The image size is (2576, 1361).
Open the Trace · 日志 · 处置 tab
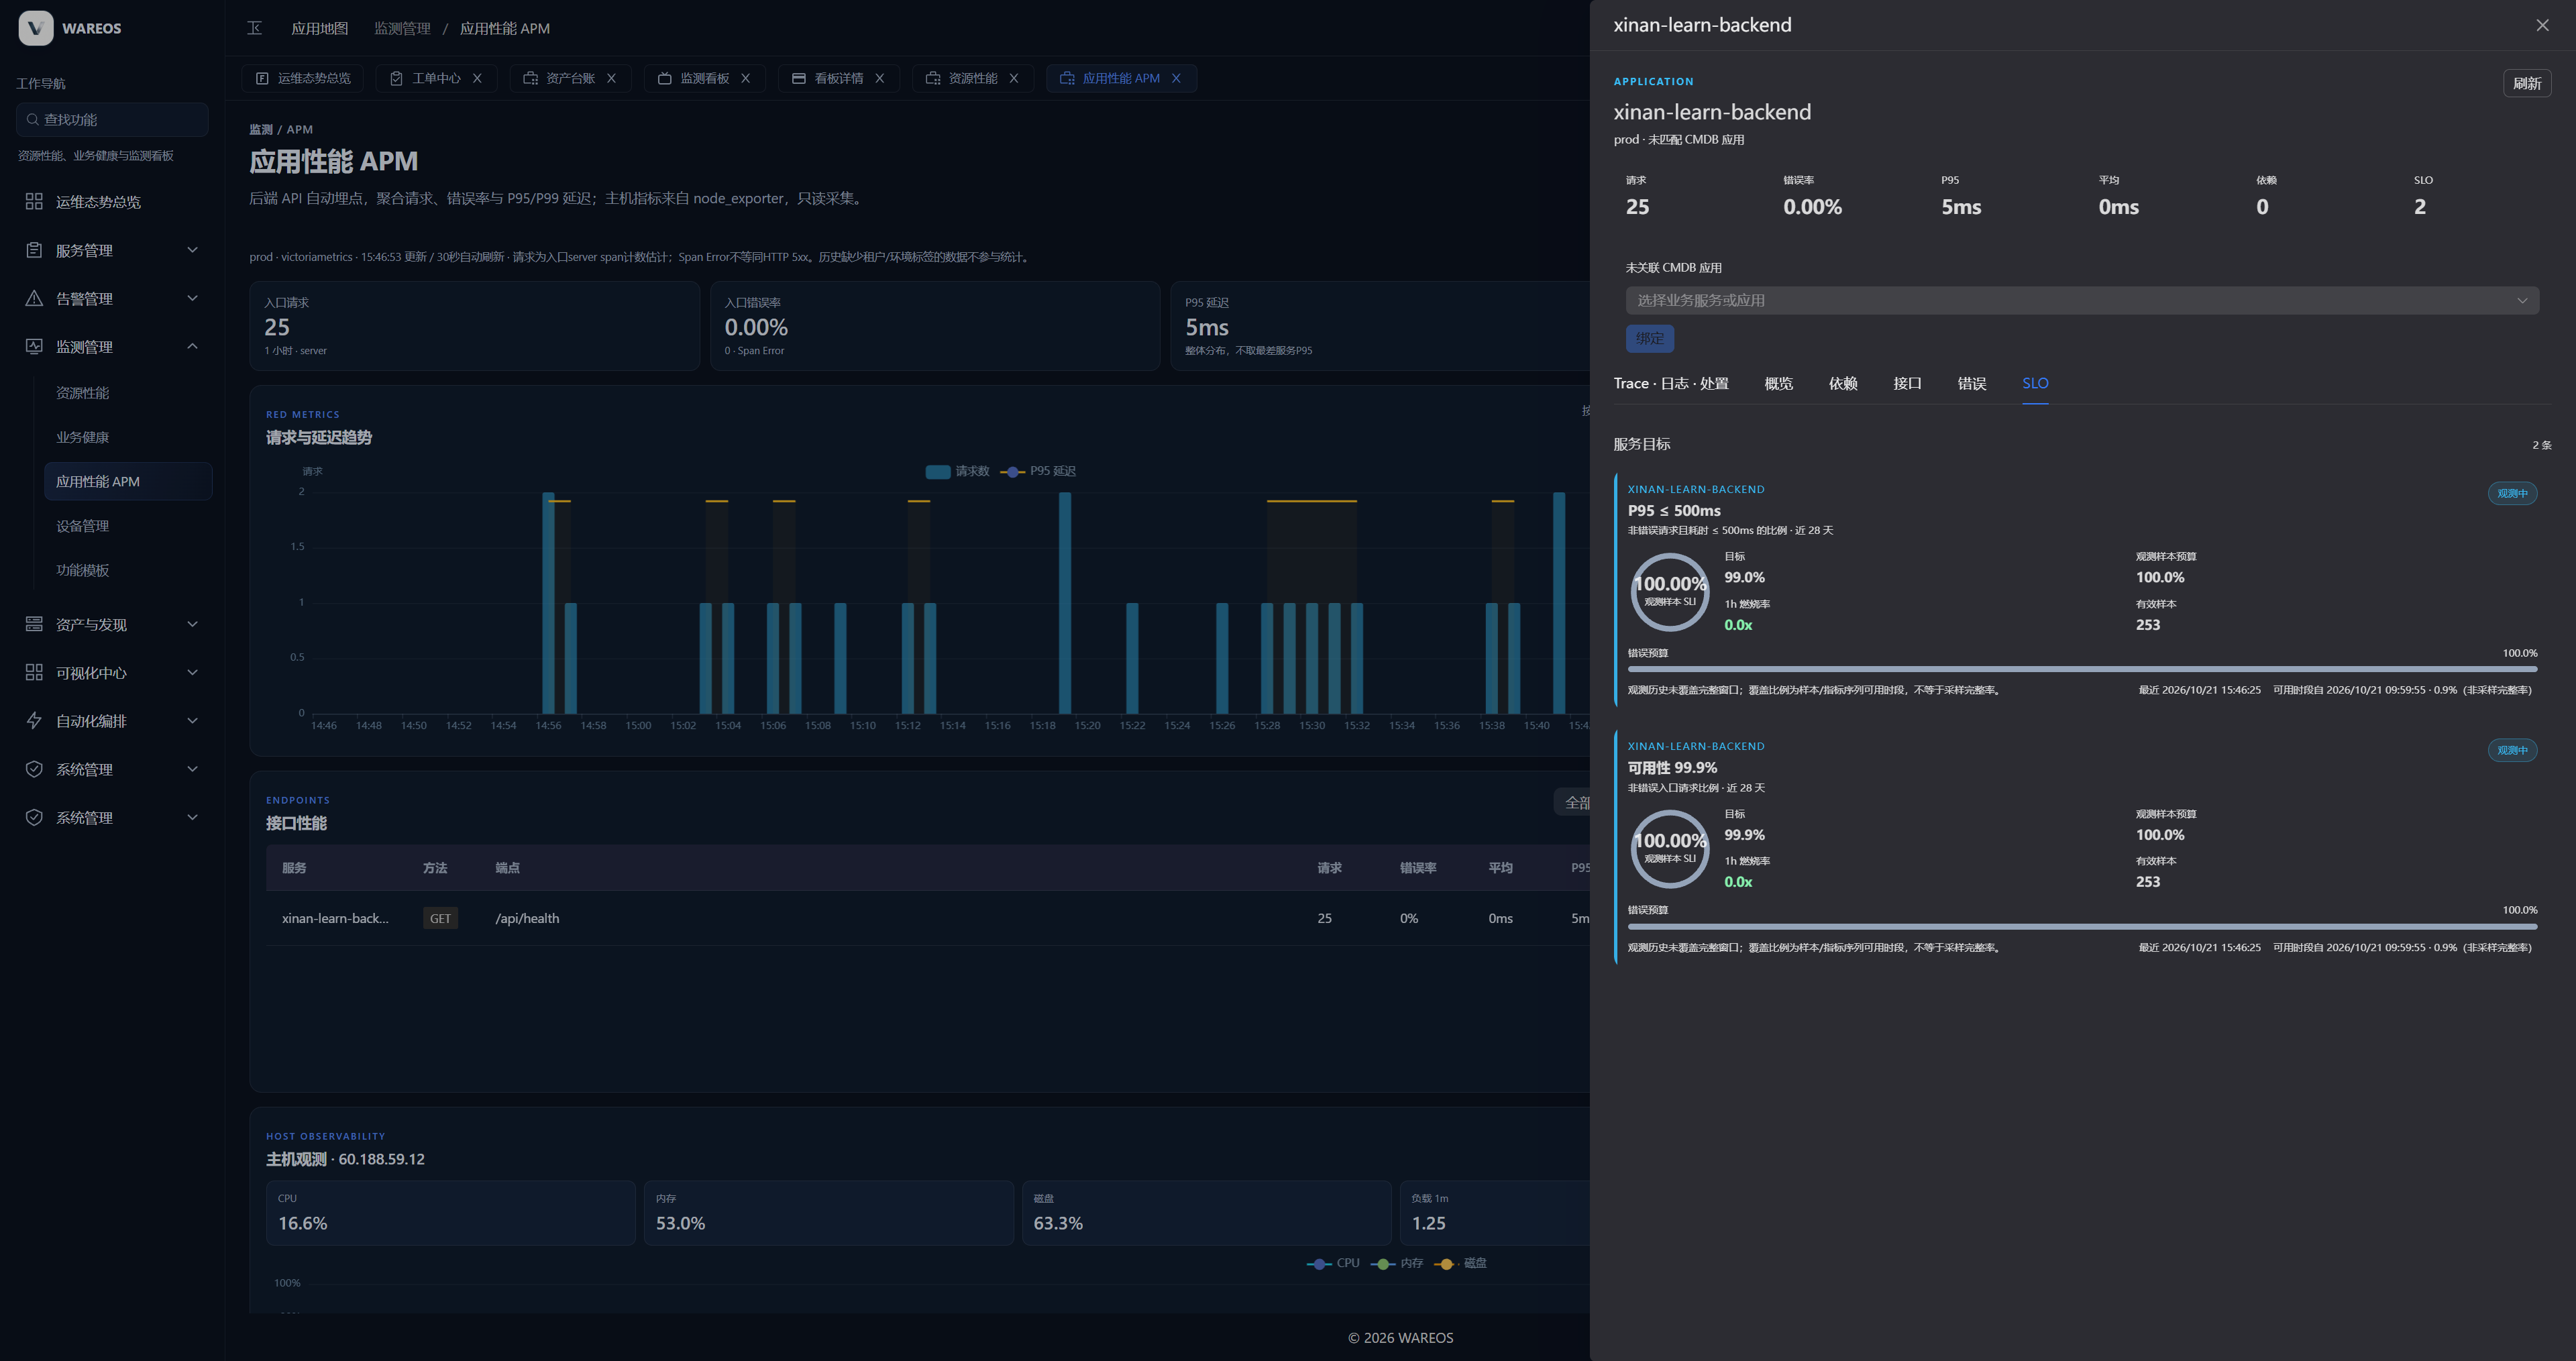[1671, 383]
